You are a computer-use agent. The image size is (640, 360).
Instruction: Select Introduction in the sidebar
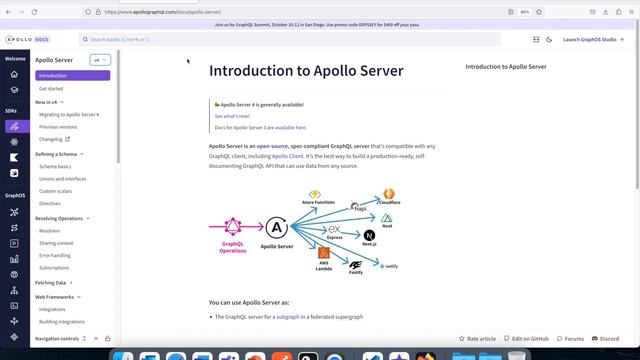click(x=73, y=76)
